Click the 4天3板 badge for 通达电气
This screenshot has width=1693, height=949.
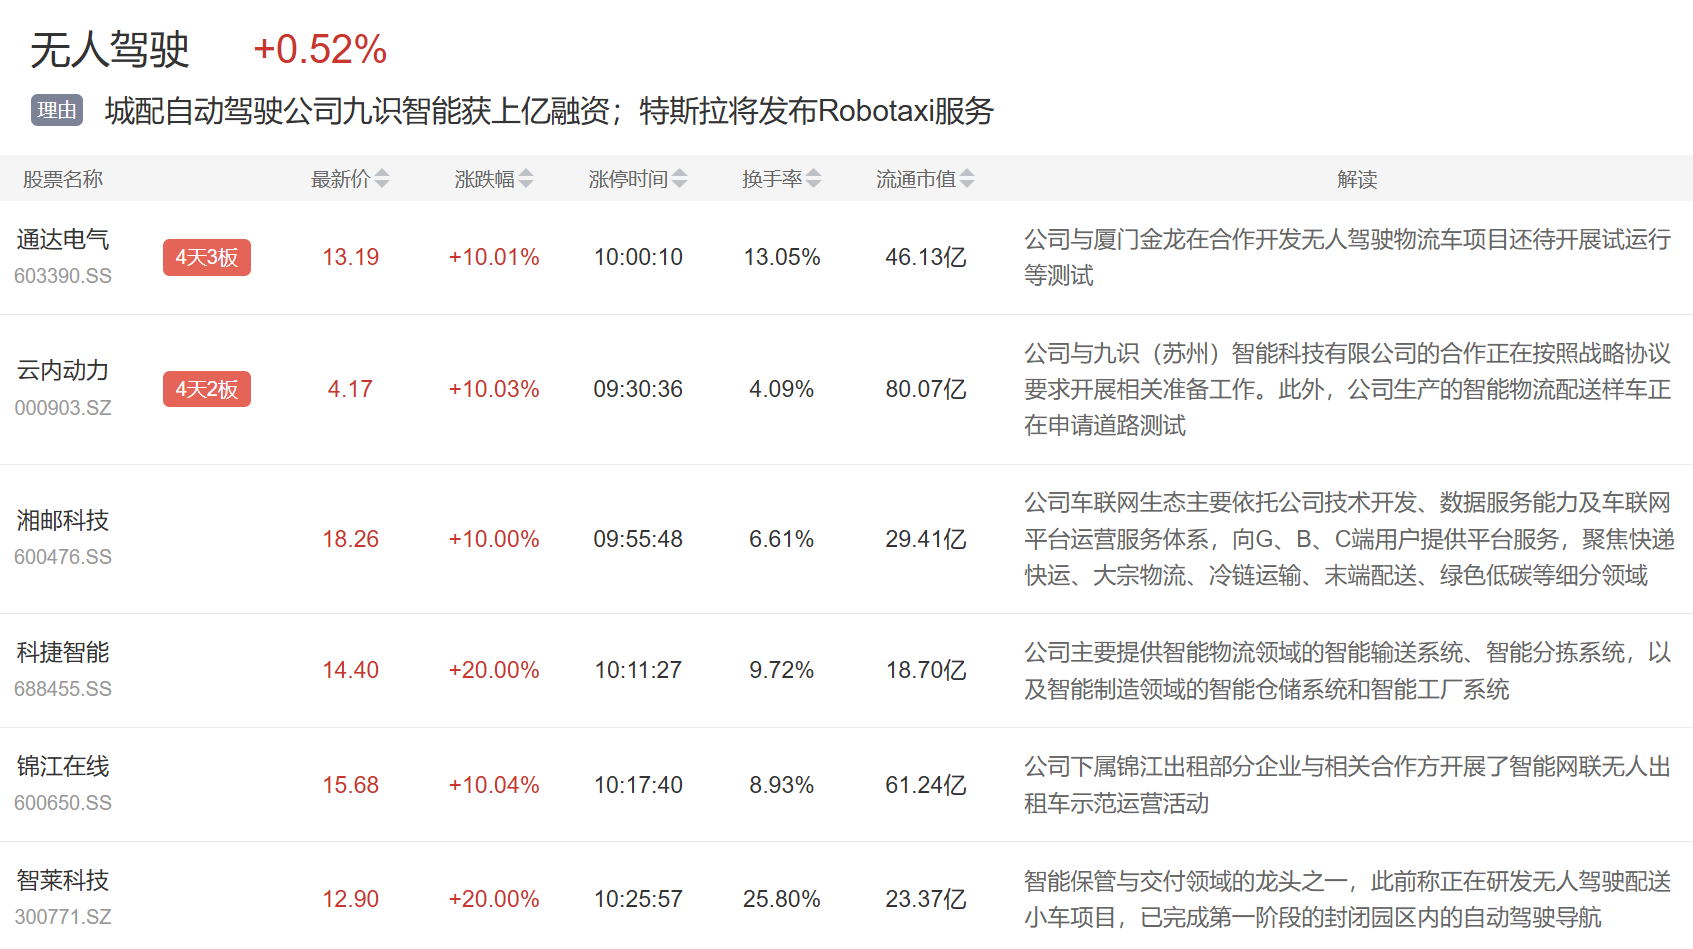pyautogui.click(x=207, y=258)
